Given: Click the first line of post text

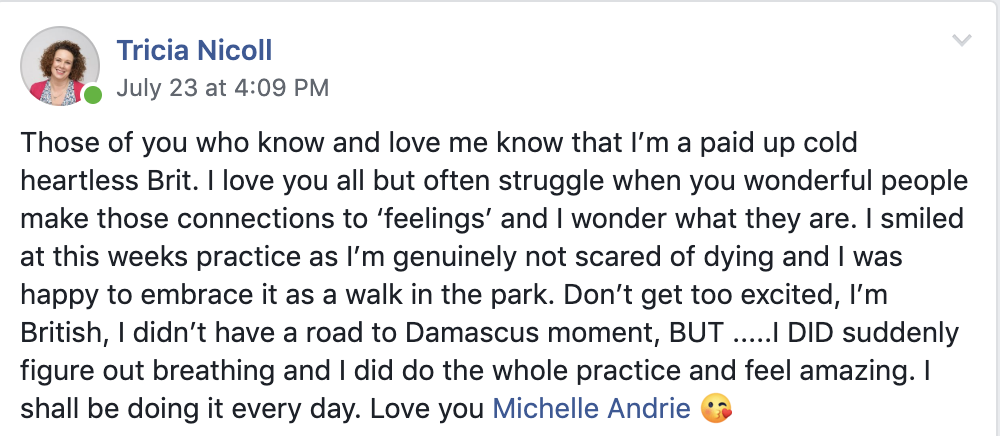Looking at the screenshot, I should click(440, 145).
